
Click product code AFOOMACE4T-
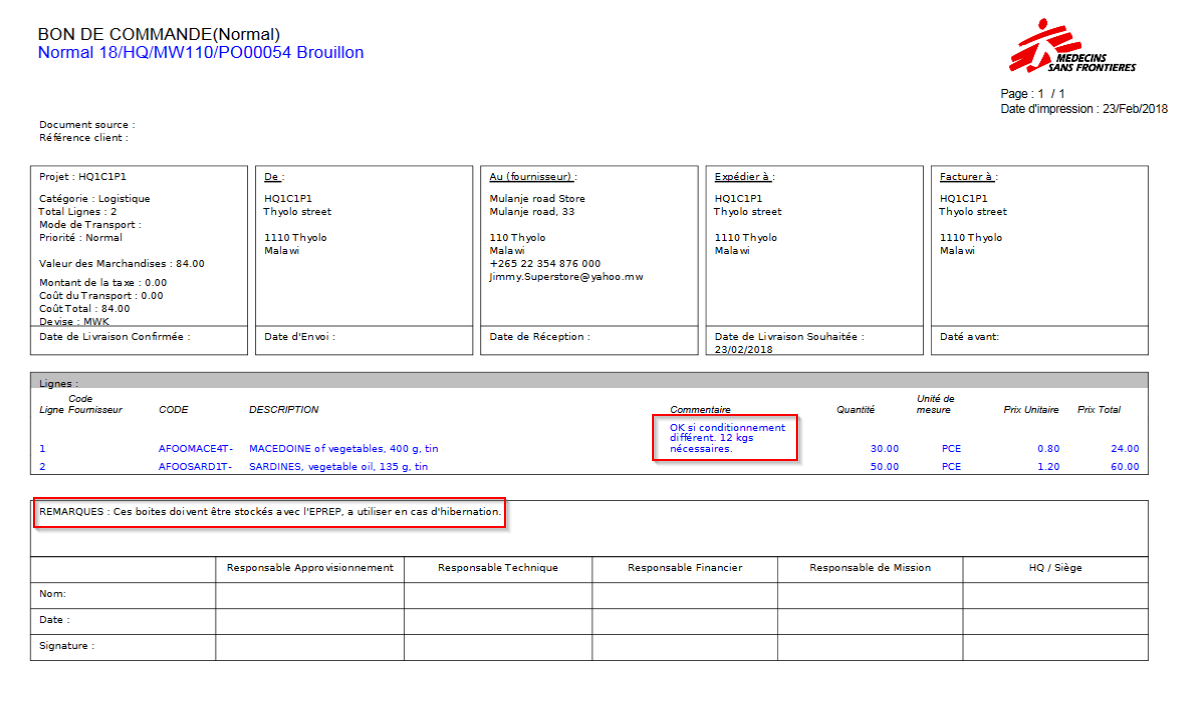click(195, 449)
